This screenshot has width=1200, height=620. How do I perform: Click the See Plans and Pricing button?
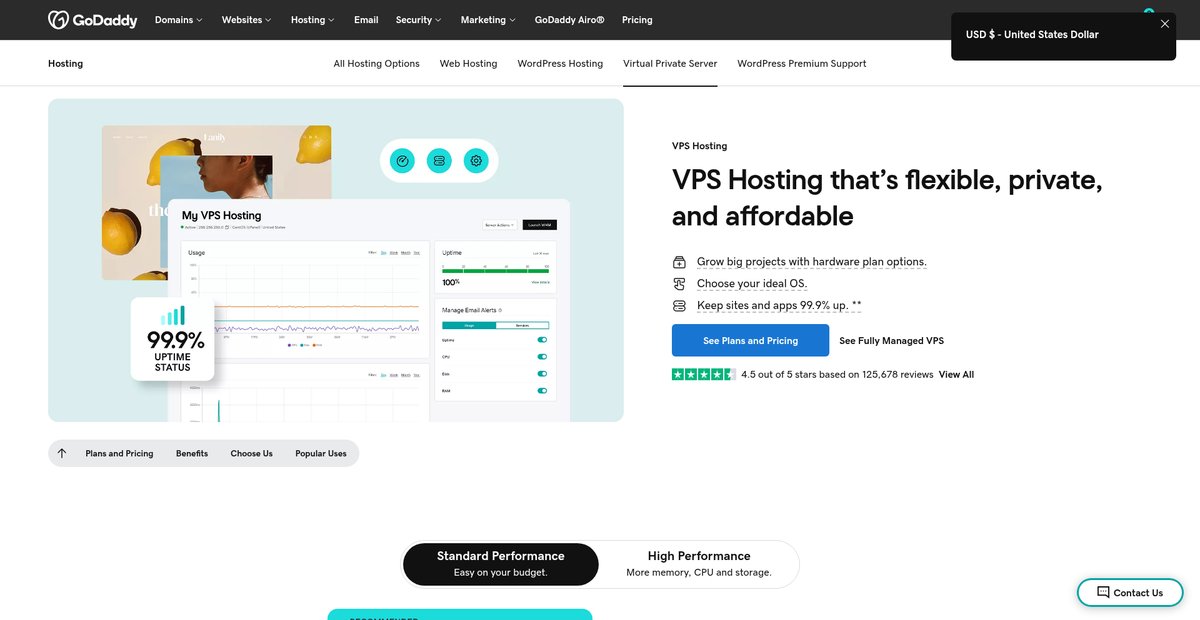click(750, 340)
